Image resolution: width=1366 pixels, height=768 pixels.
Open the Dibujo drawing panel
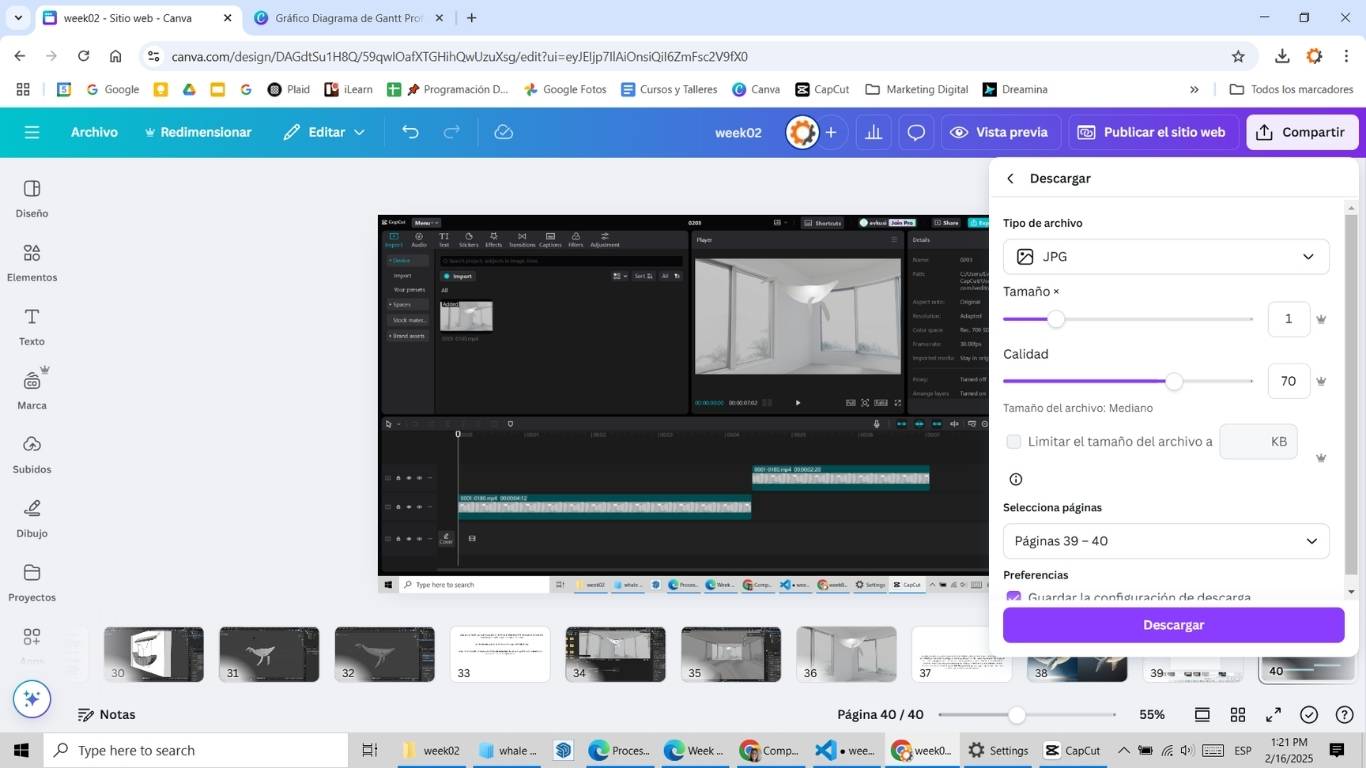click(32, 519)
